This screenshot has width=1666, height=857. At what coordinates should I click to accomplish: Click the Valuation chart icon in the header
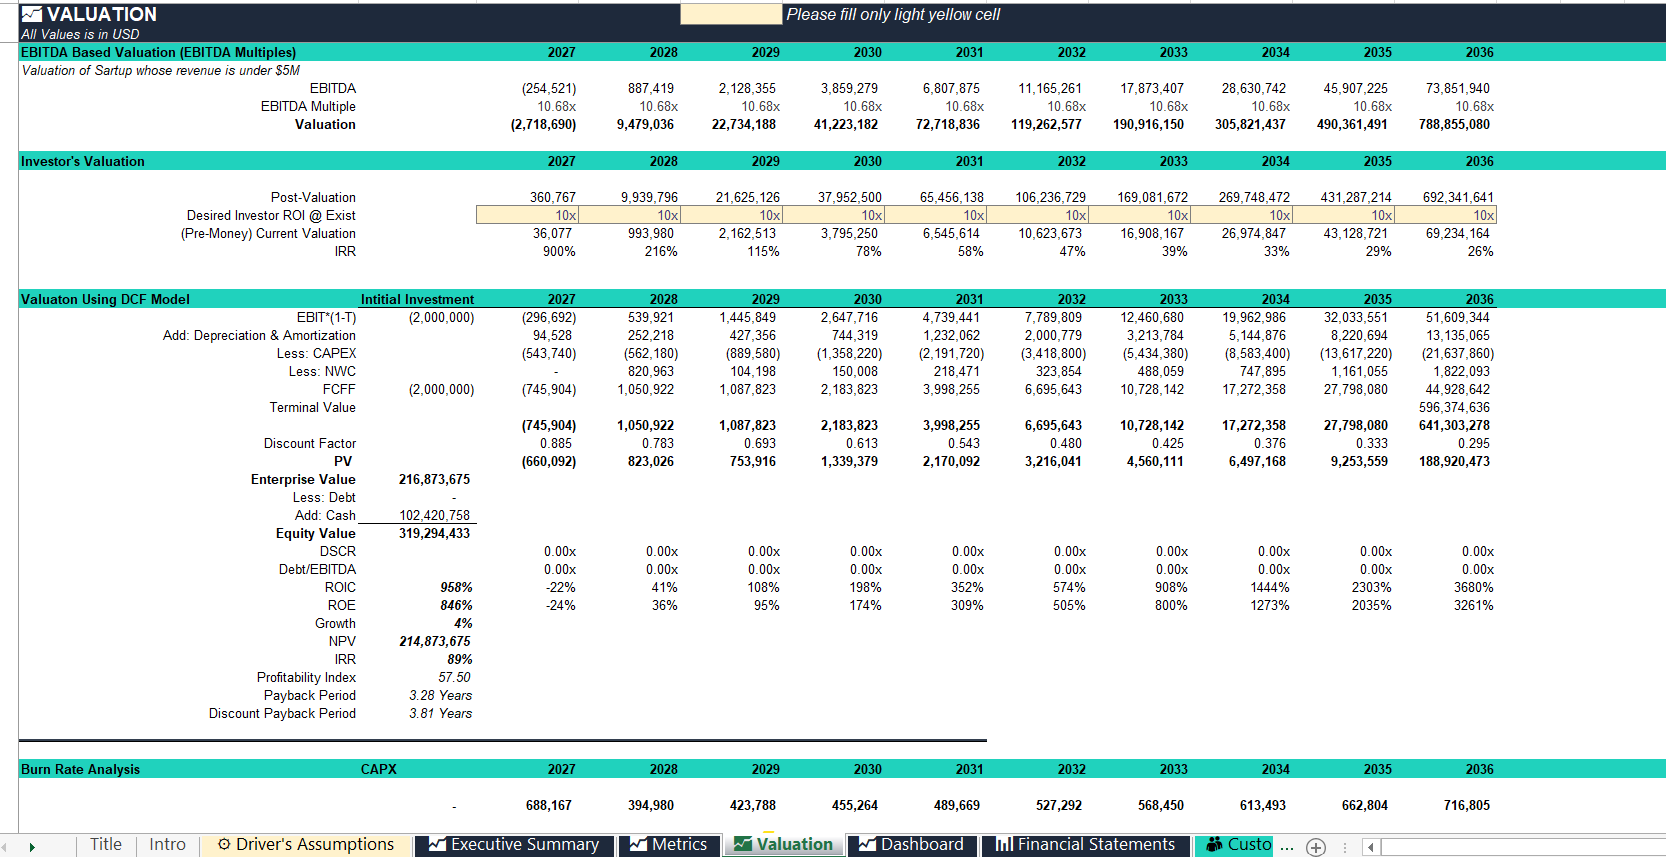pos(32,14)
